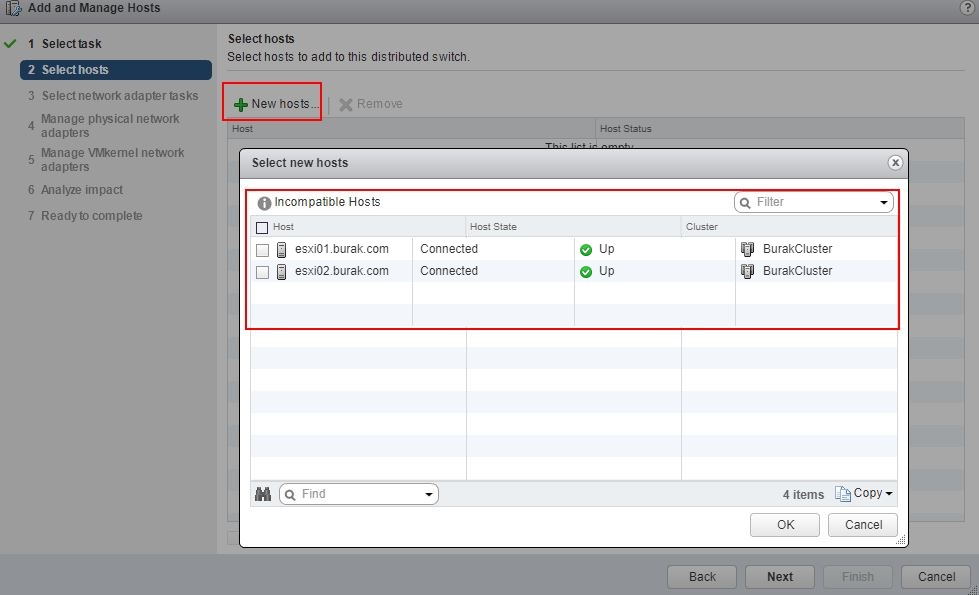979x595 pixels.
Task: Sort by the Host State column header
Action: pos(493,227)
